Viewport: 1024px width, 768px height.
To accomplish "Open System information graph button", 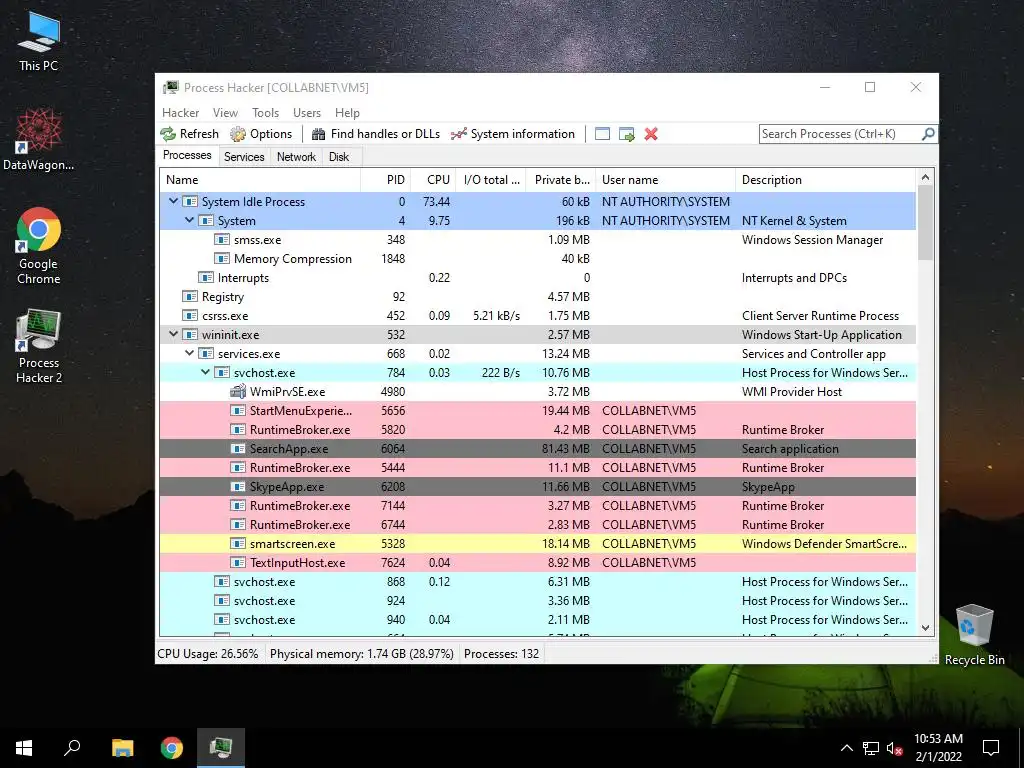I will coord(513,134).
